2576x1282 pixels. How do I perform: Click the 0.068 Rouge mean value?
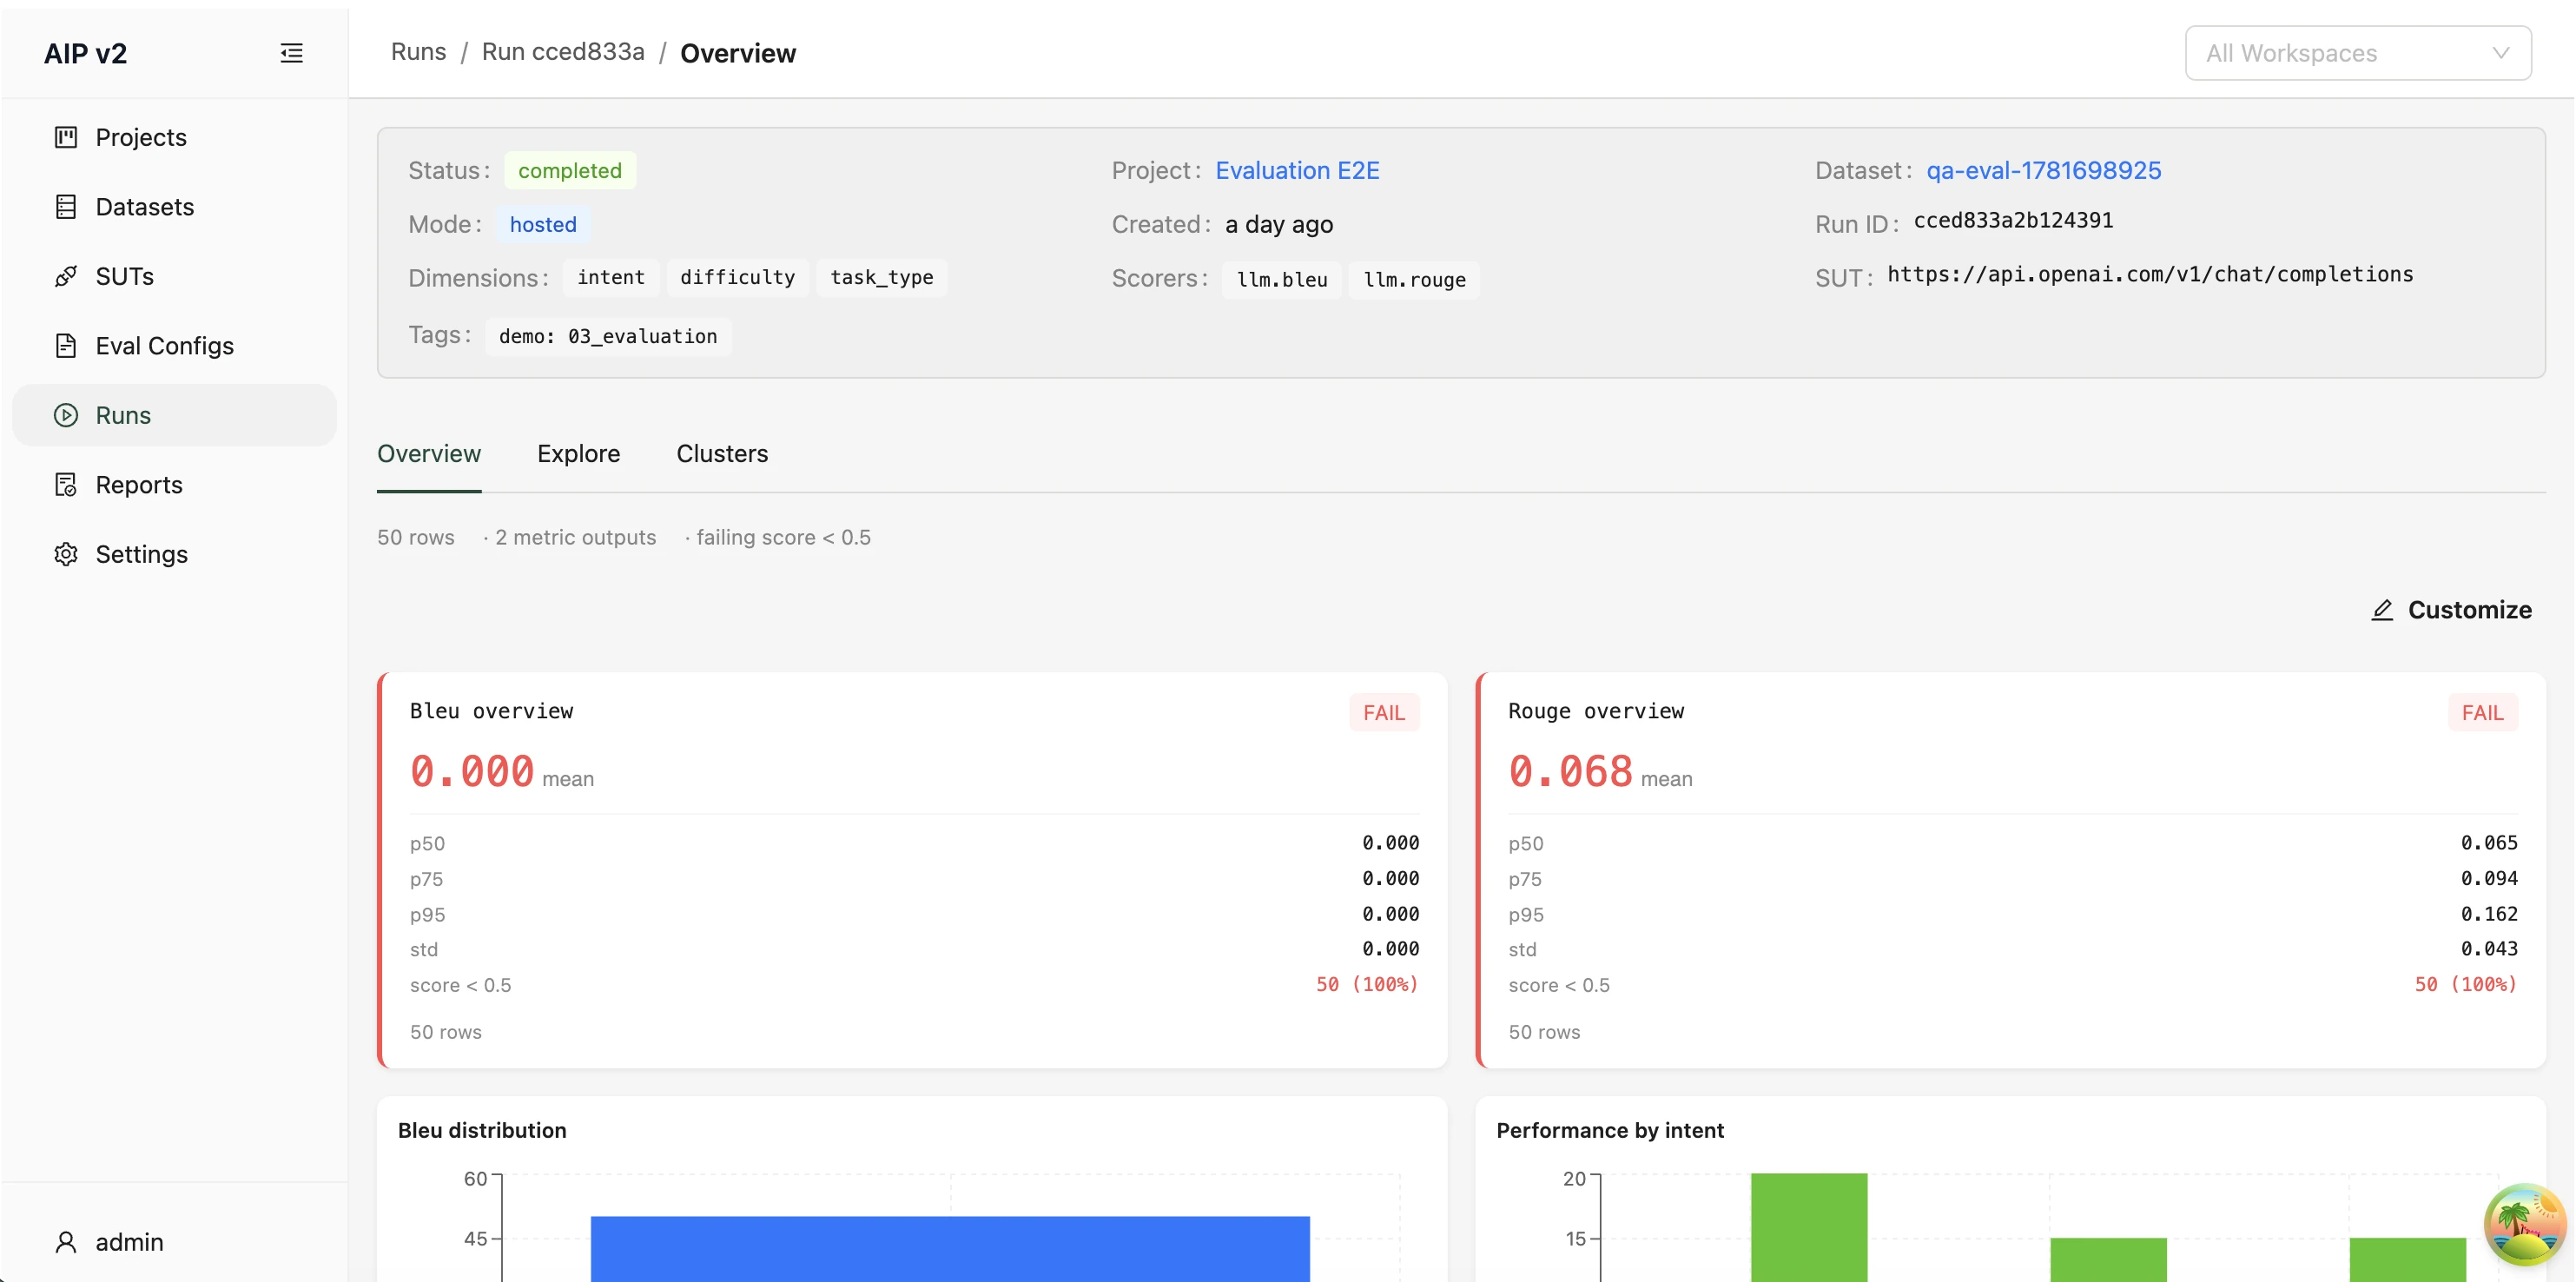click(x=1570, y=772)
